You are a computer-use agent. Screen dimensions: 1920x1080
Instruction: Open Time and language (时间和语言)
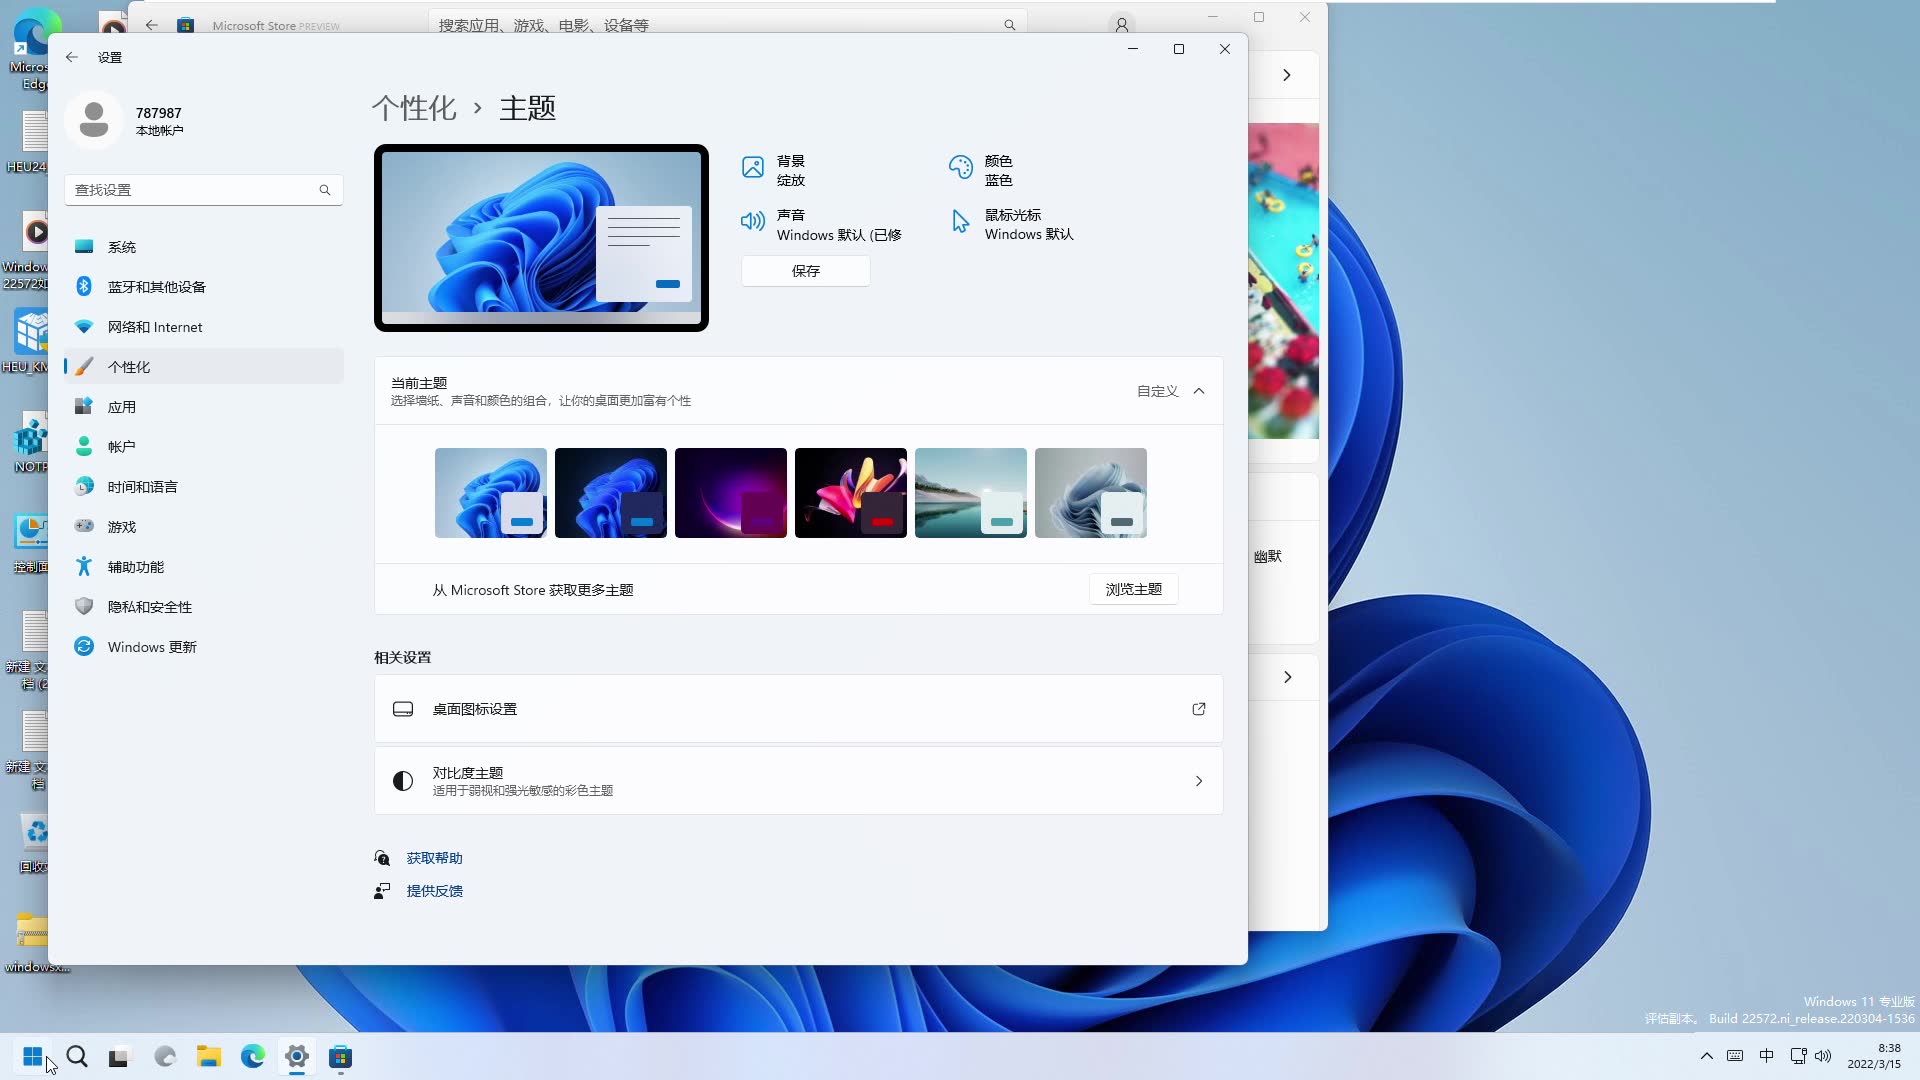(204, 487)
